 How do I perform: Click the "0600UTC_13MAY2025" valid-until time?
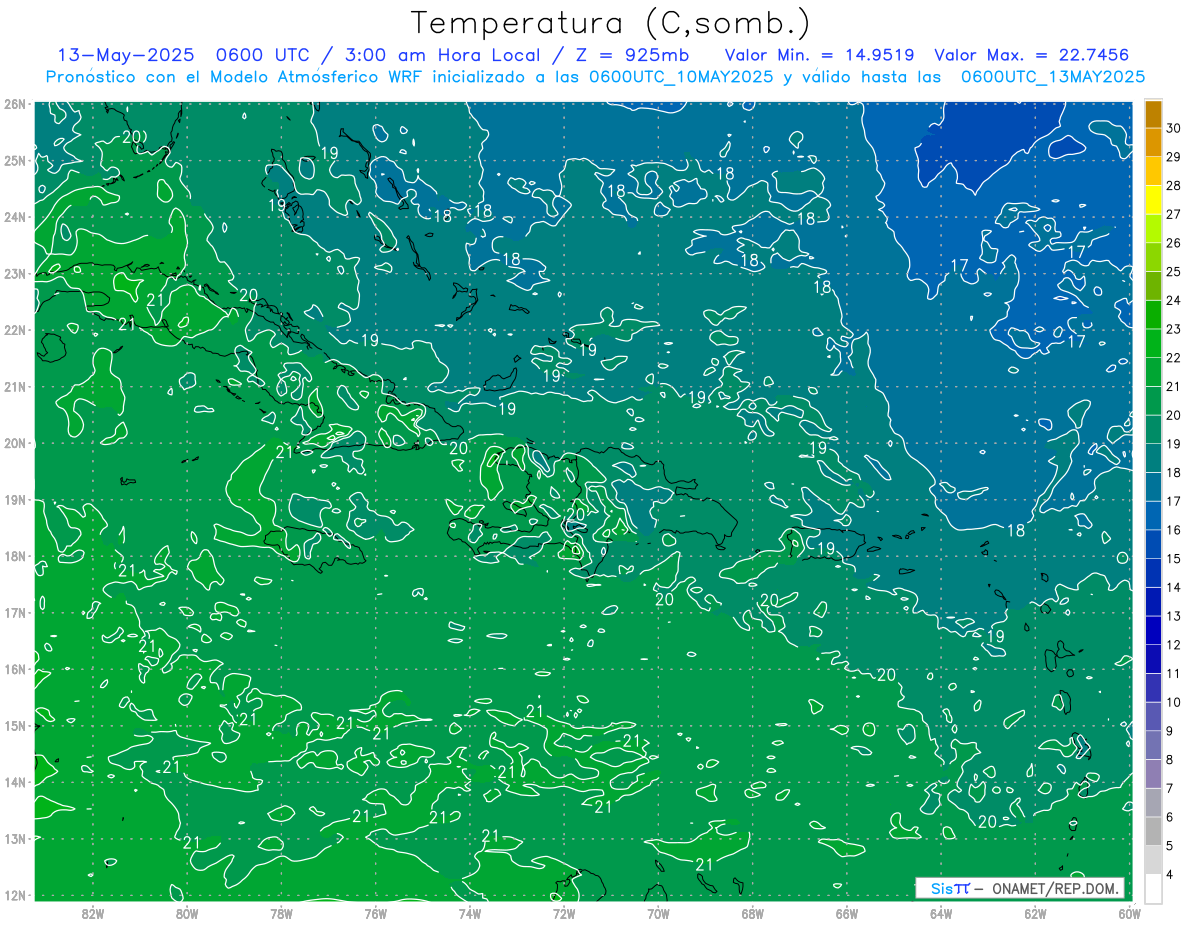1053,77
